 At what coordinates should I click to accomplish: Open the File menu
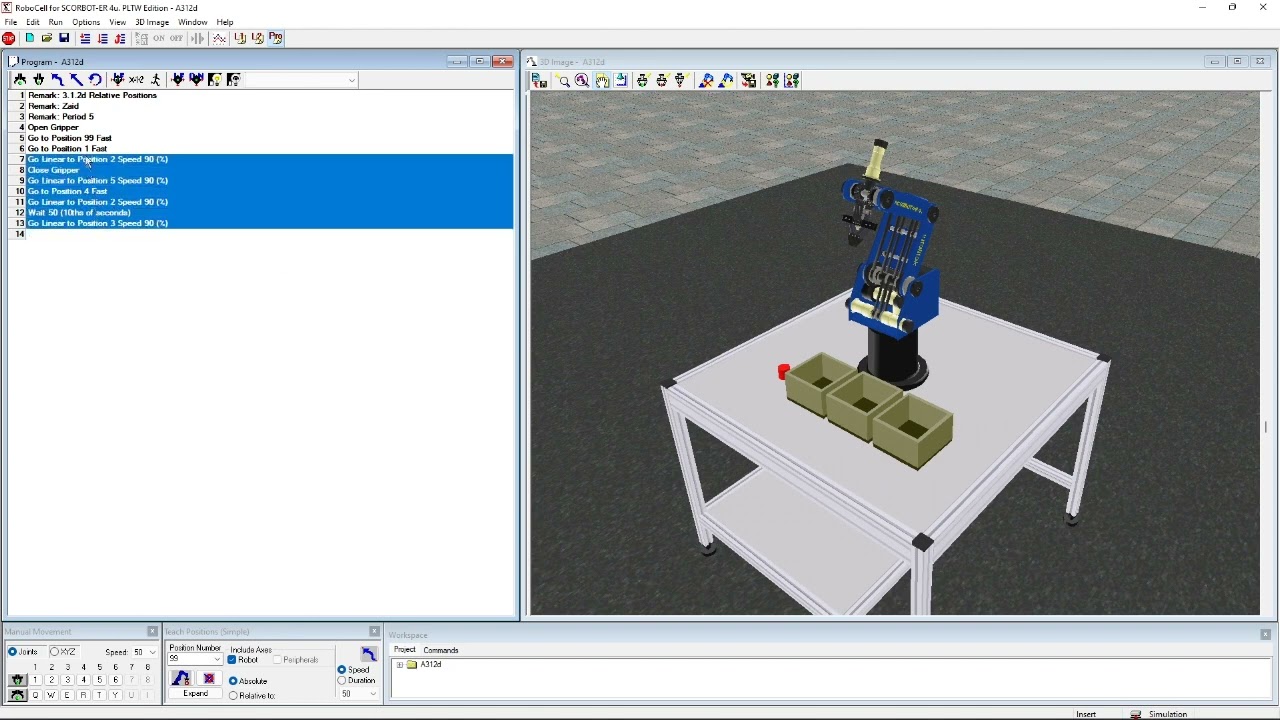(x=10, y=22)
